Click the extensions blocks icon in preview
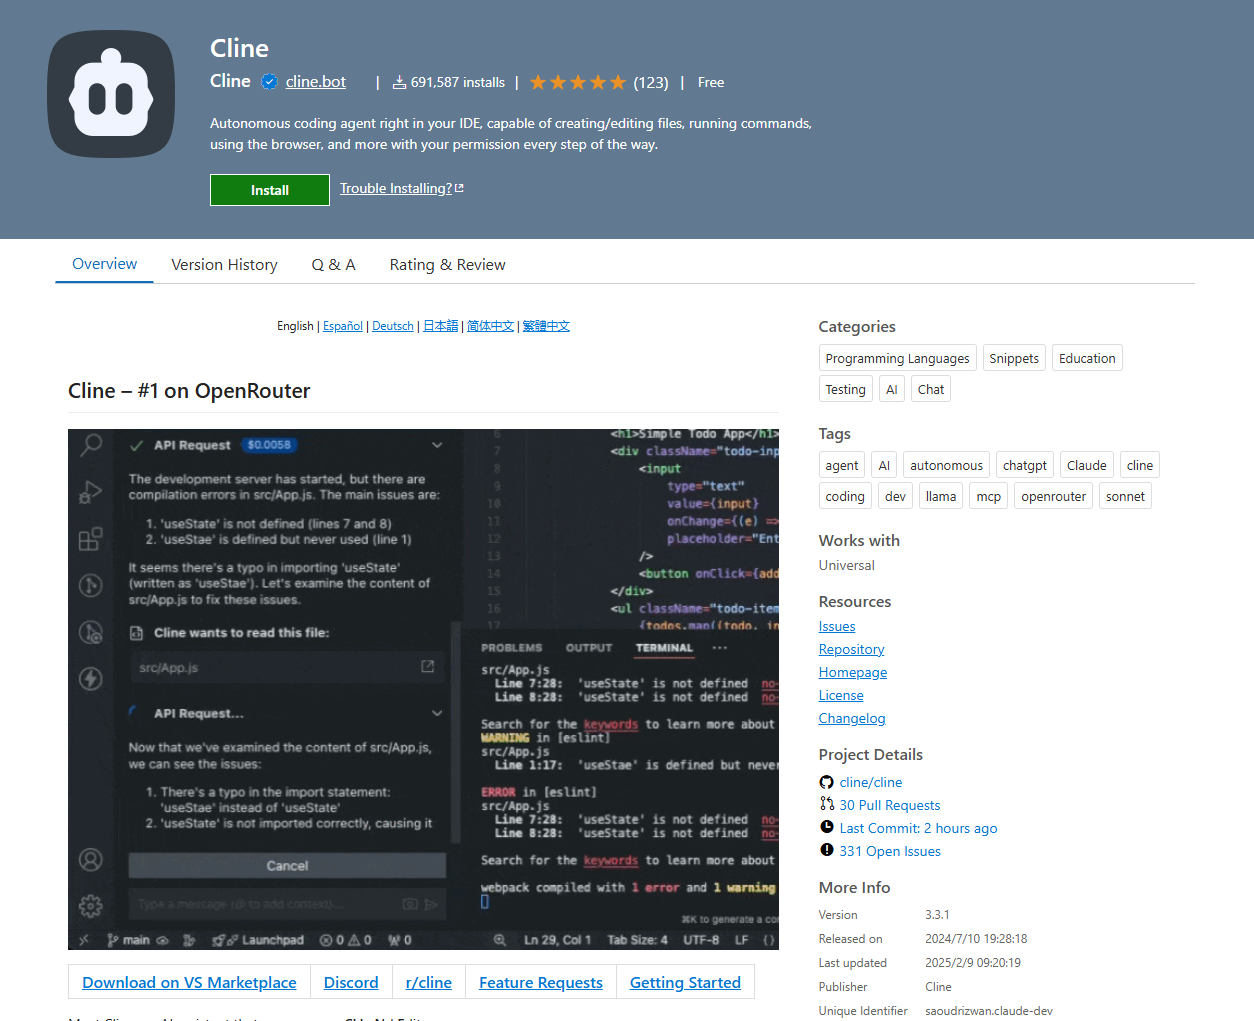This screenshot has height=1021, width=1254. [x=91, y=539]
